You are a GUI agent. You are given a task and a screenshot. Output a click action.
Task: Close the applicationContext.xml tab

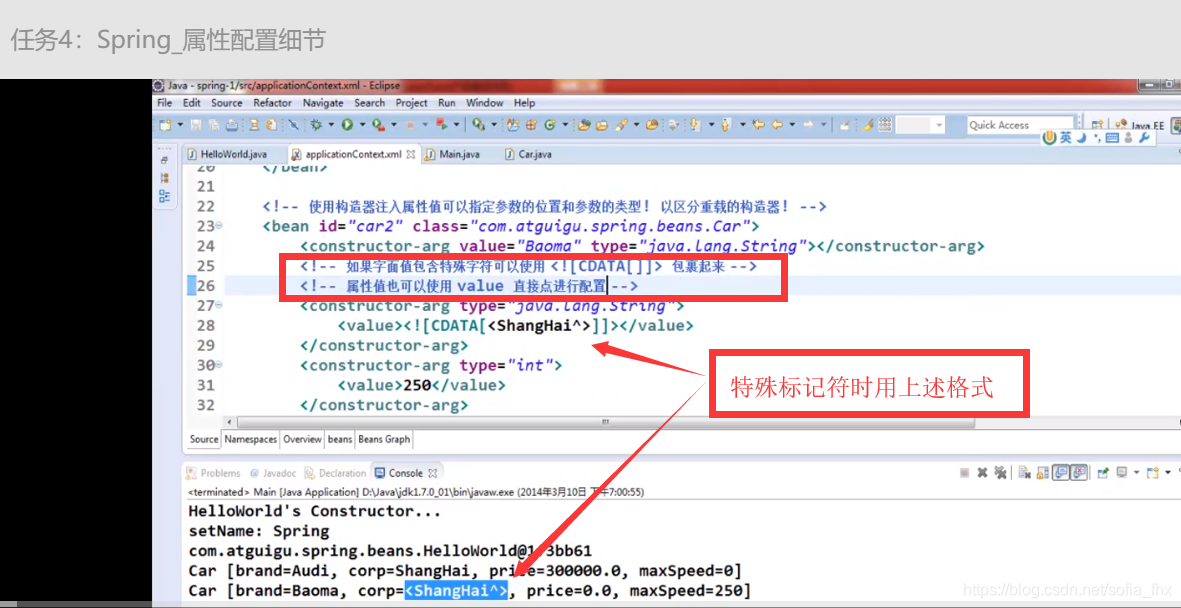(x=410, y=154)
